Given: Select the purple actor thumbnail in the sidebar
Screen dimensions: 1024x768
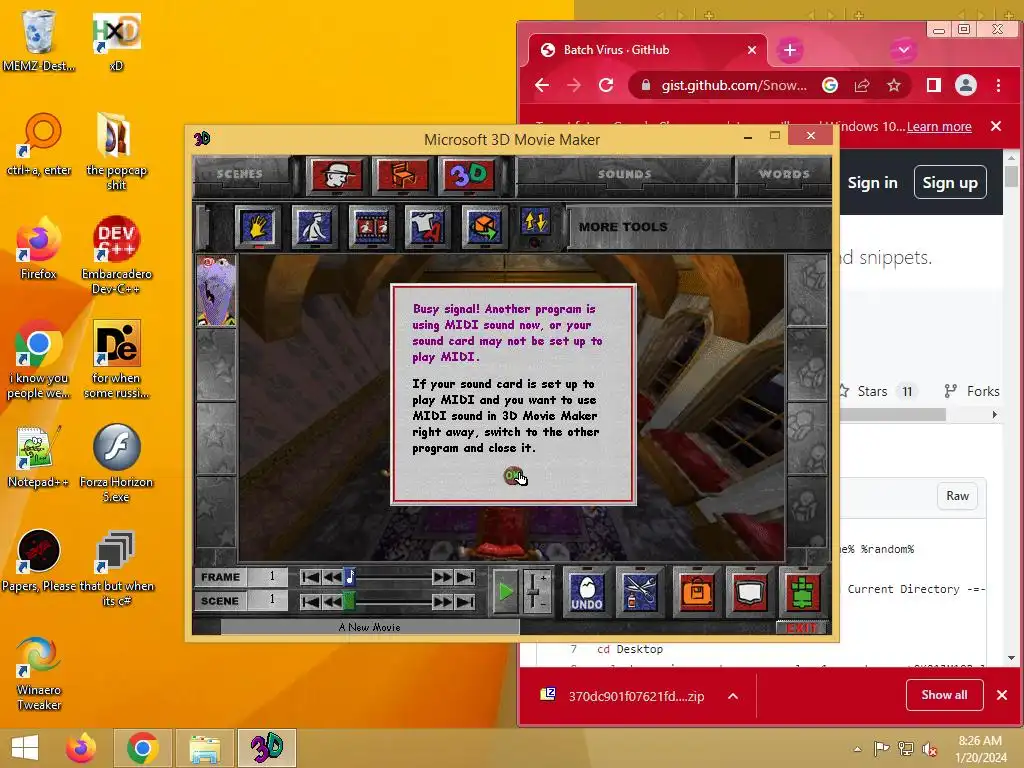Looking at the screenshot, I should [x=216, y=291].
